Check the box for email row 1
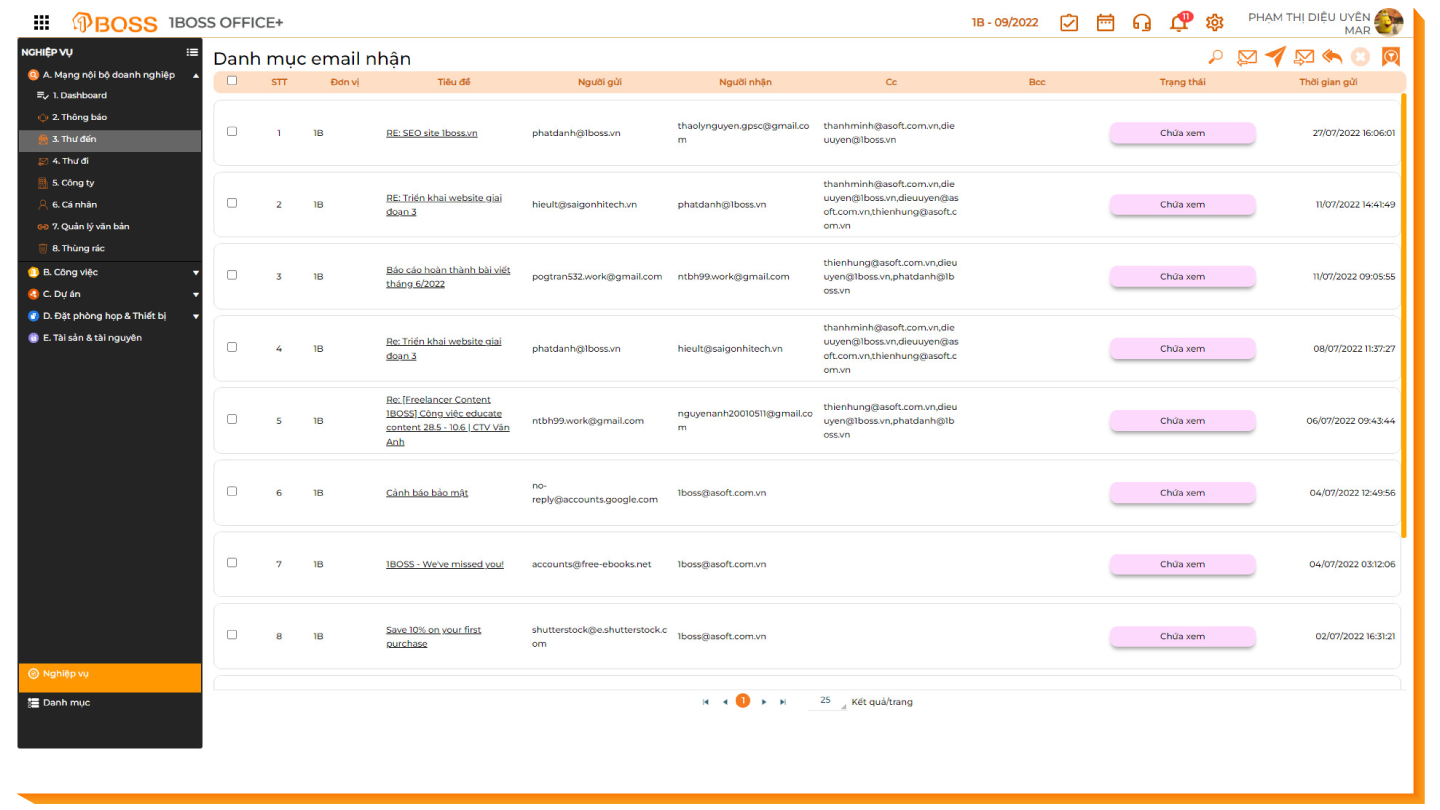 (x=232, y=131)
